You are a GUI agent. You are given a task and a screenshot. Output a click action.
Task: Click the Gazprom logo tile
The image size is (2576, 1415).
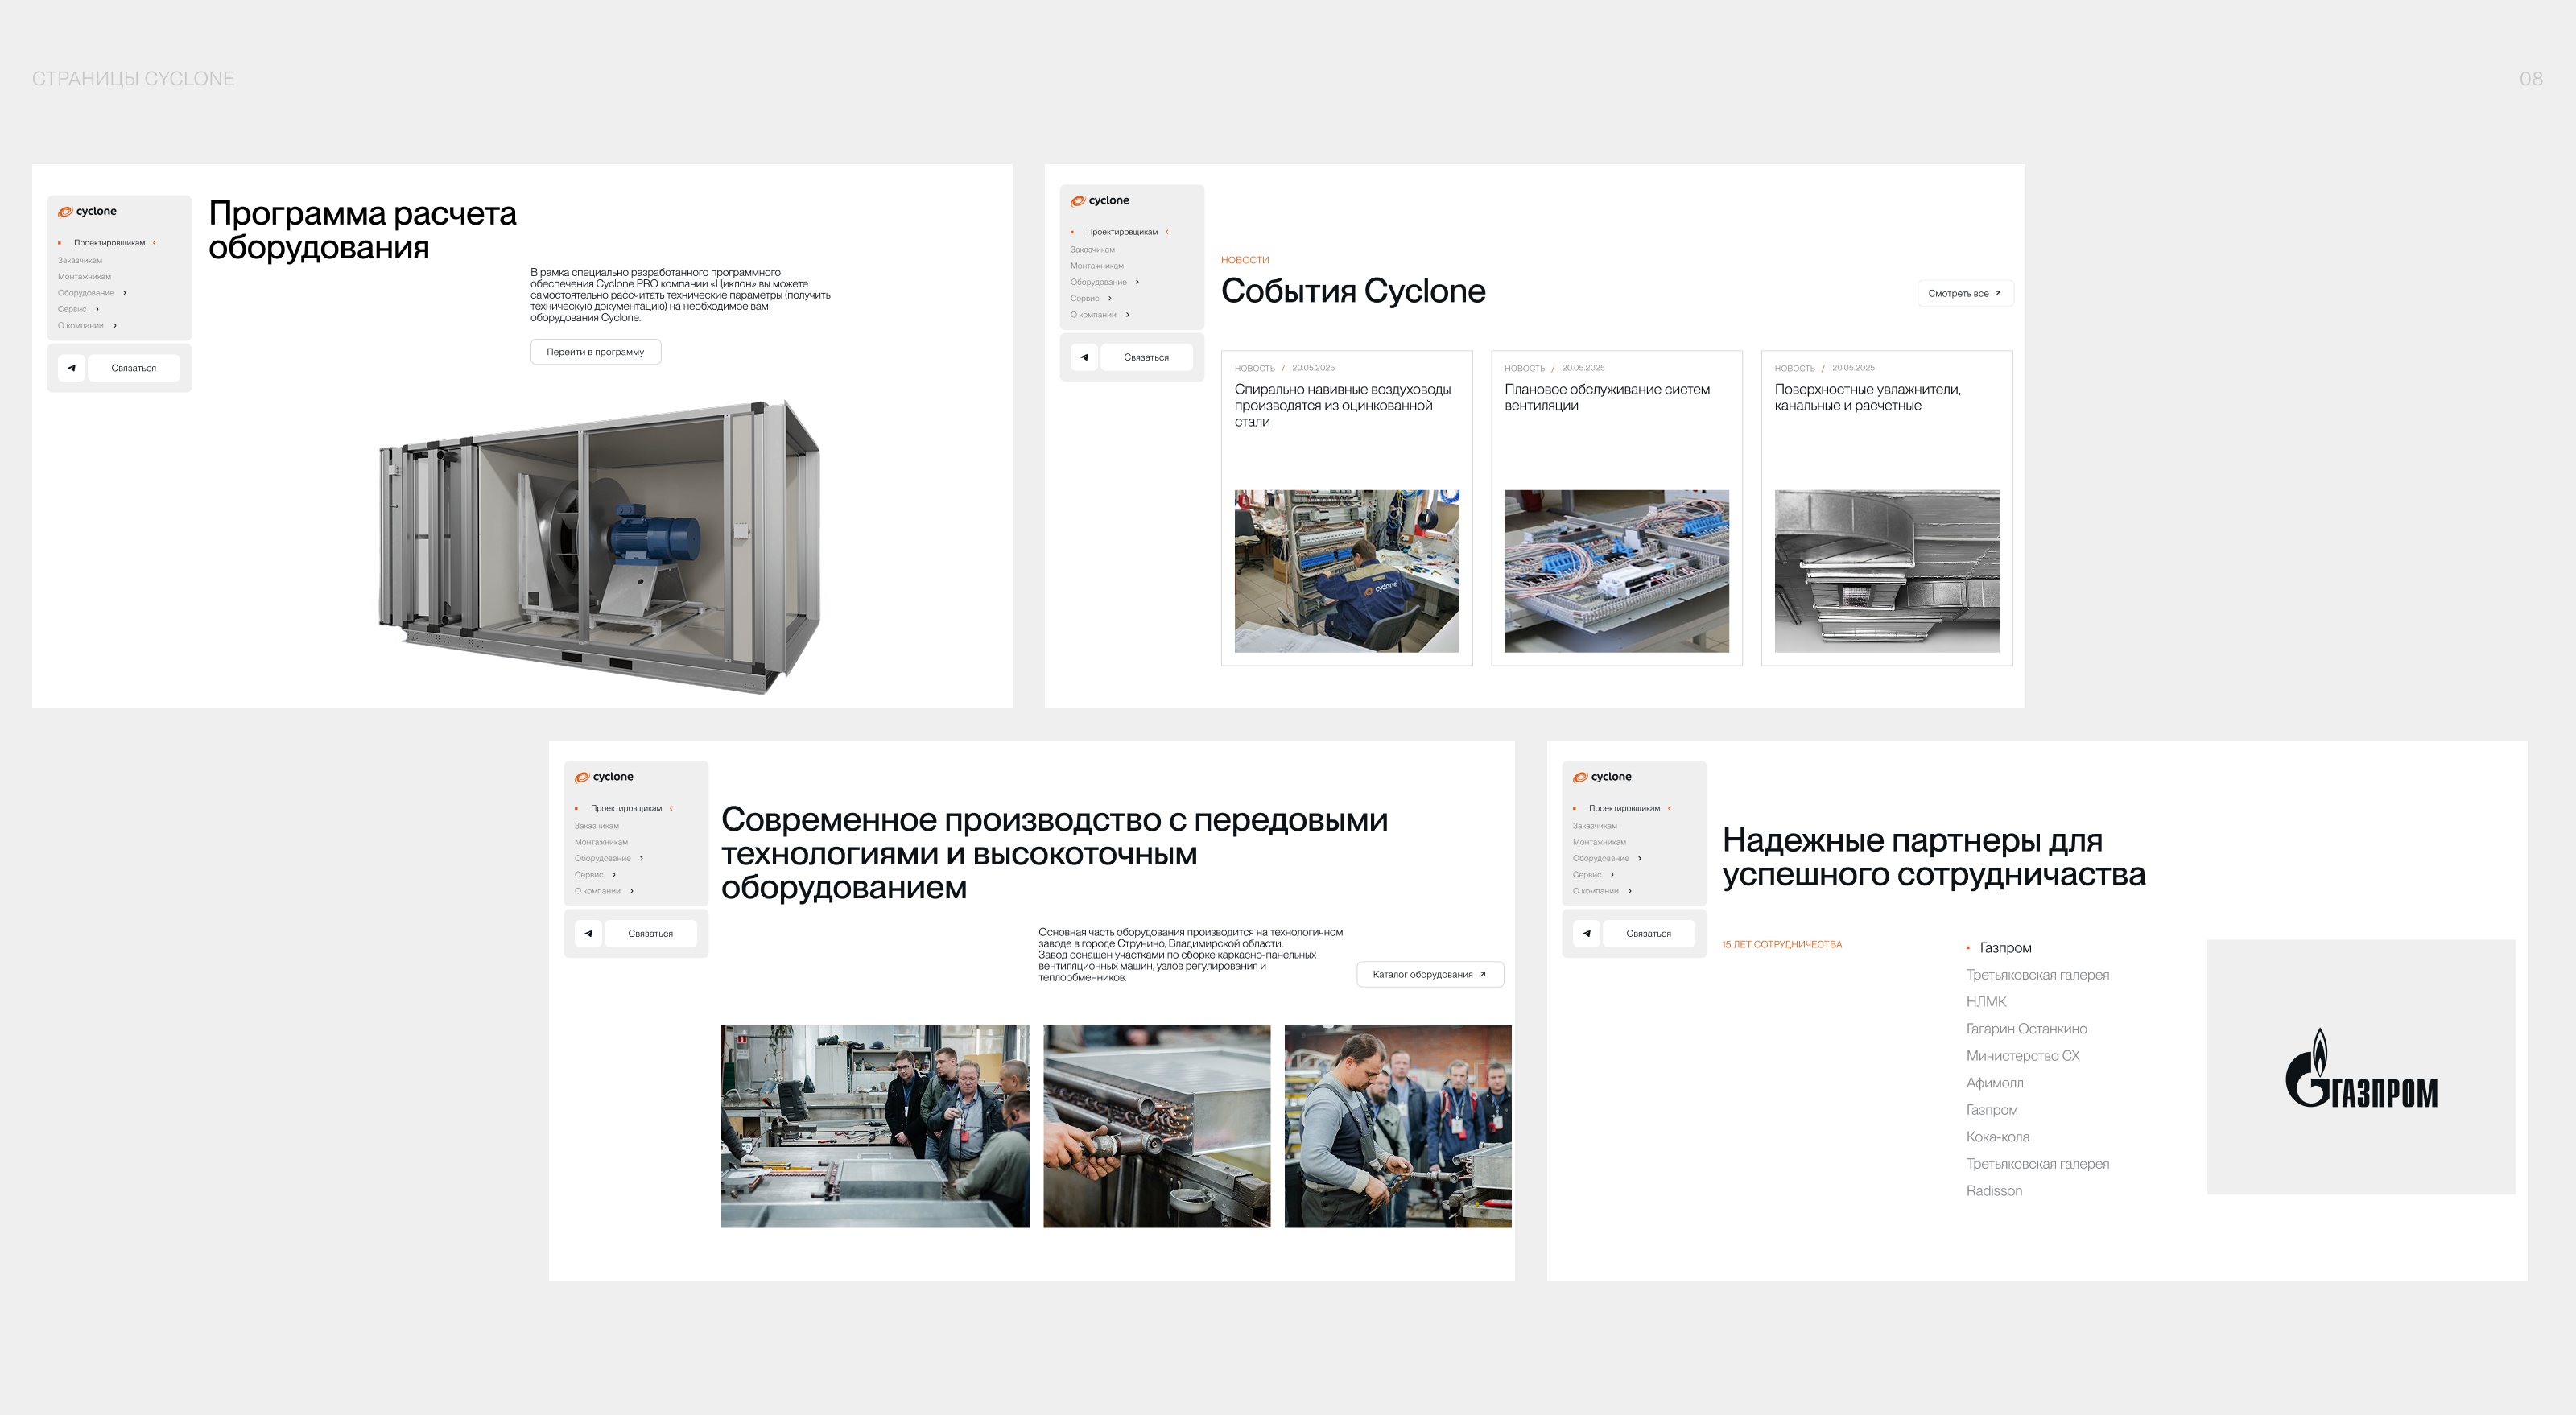(2360, 1067)
